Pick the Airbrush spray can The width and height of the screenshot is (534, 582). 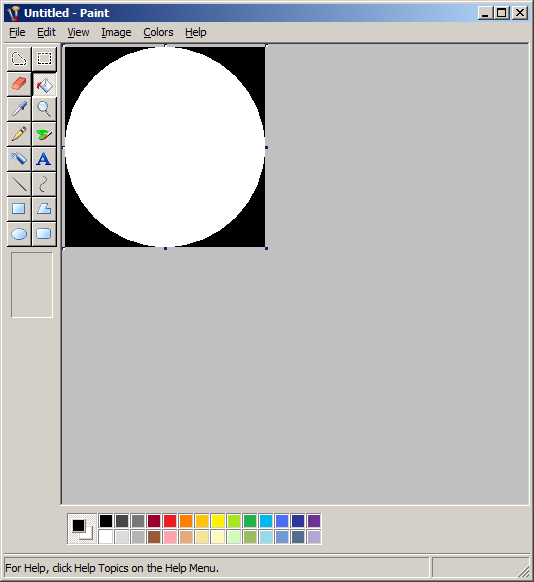[19, 159]
